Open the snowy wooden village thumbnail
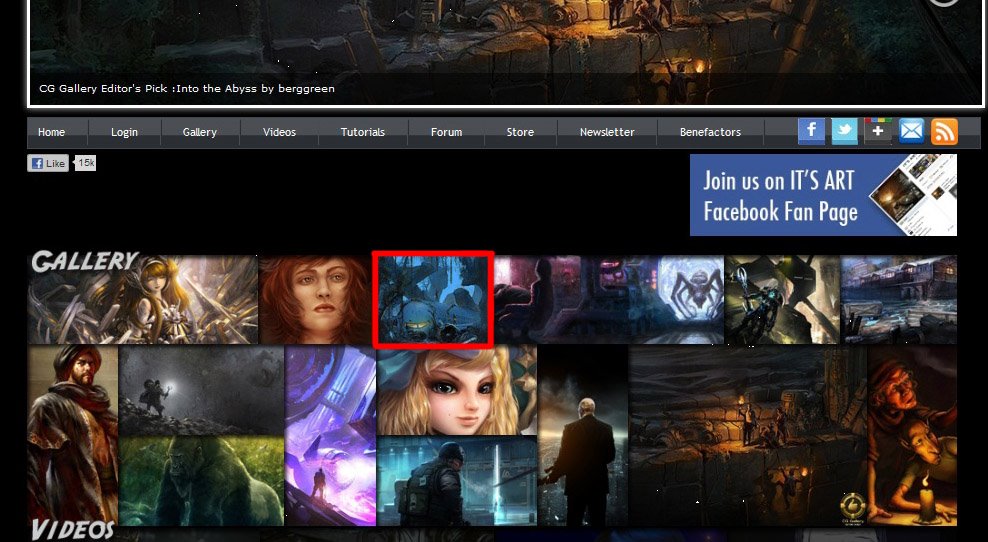The width and height of the screenshot is (988, 542). tap(899, 299)
